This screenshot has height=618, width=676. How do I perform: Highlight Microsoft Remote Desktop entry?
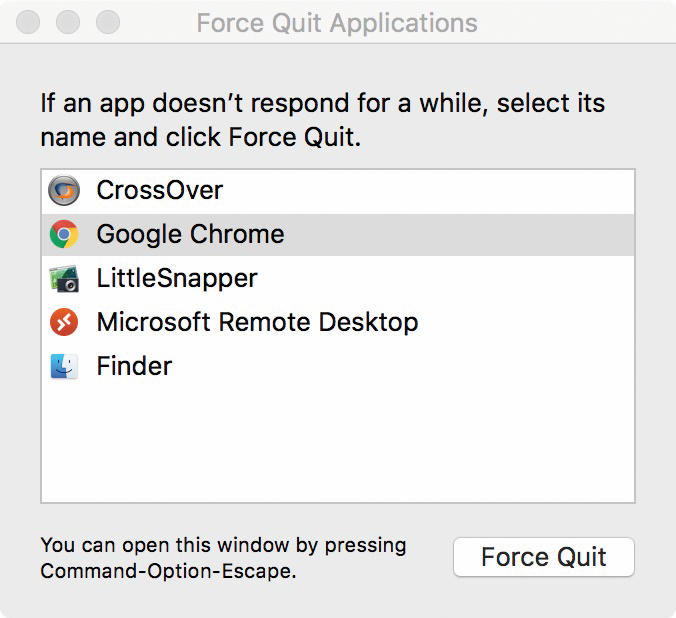point(338,322)
